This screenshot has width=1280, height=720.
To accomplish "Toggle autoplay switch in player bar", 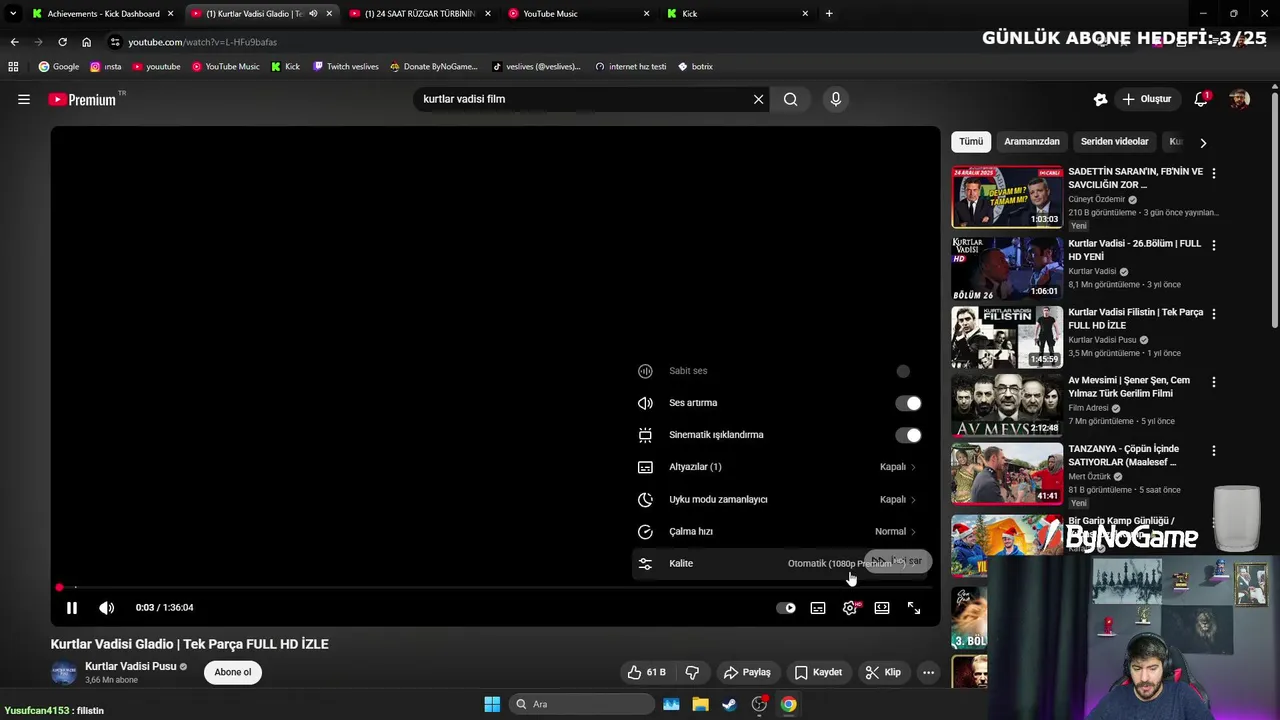I will pyautogui.click(x=786, y=608).
